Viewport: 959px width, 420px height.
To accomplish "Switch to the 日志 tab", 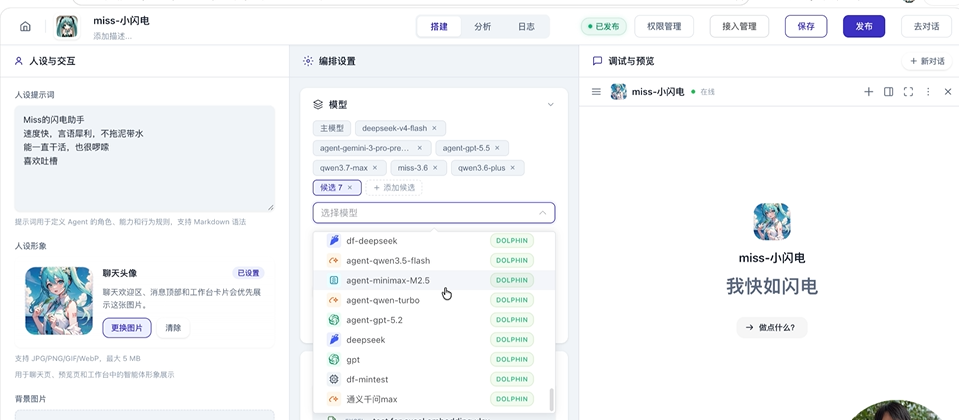I will [x=526, y=26].
